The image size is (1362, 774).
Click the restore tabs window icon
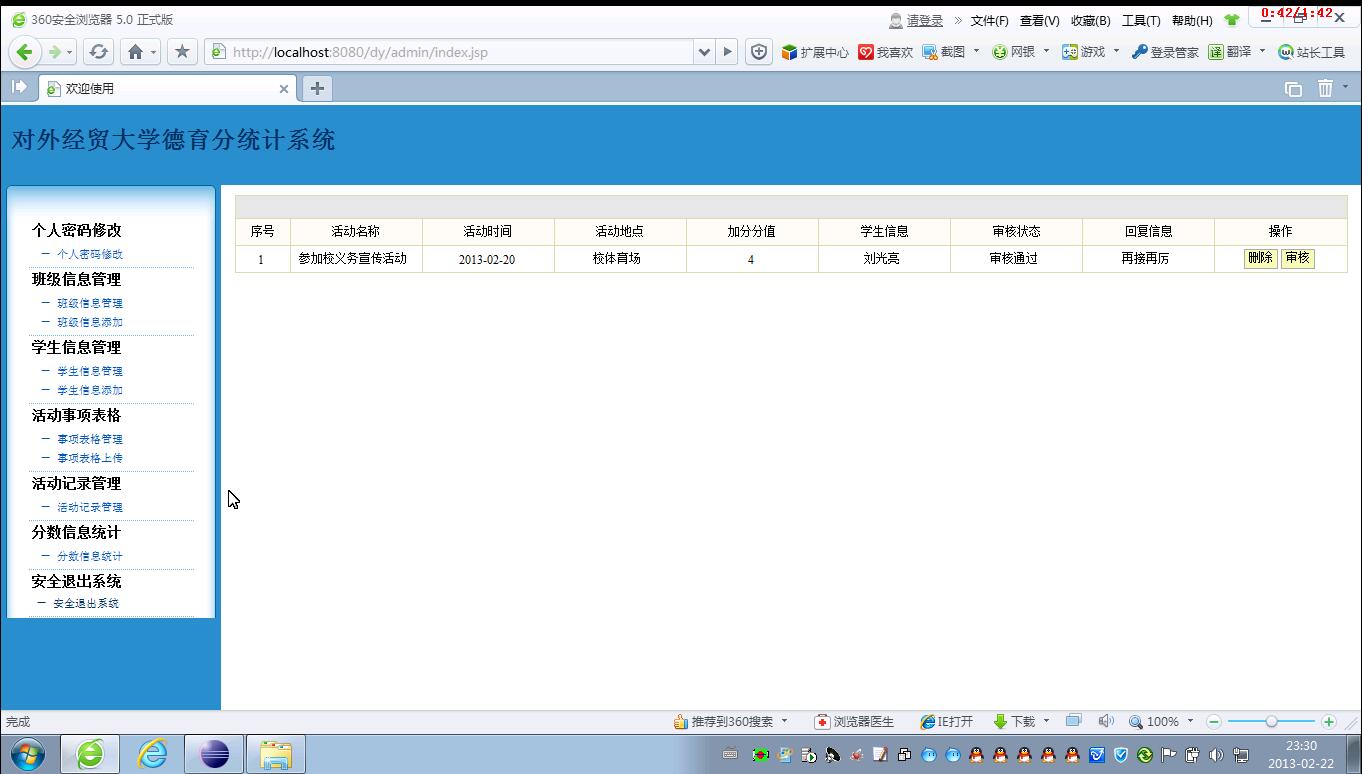pyautogui.click(x=1293, y=88)
